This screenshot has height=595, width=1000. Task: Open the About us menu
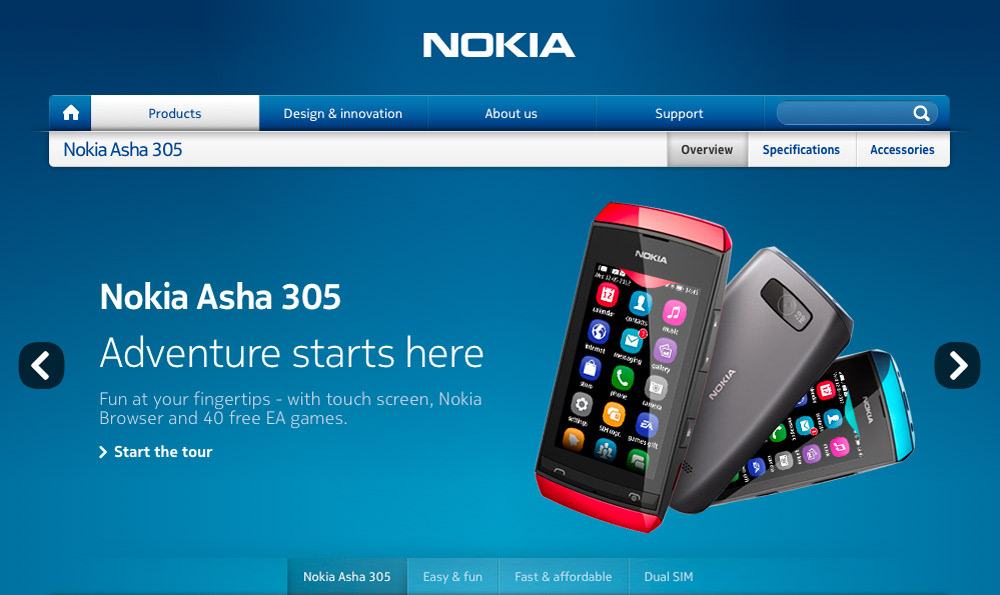point(511,113)
